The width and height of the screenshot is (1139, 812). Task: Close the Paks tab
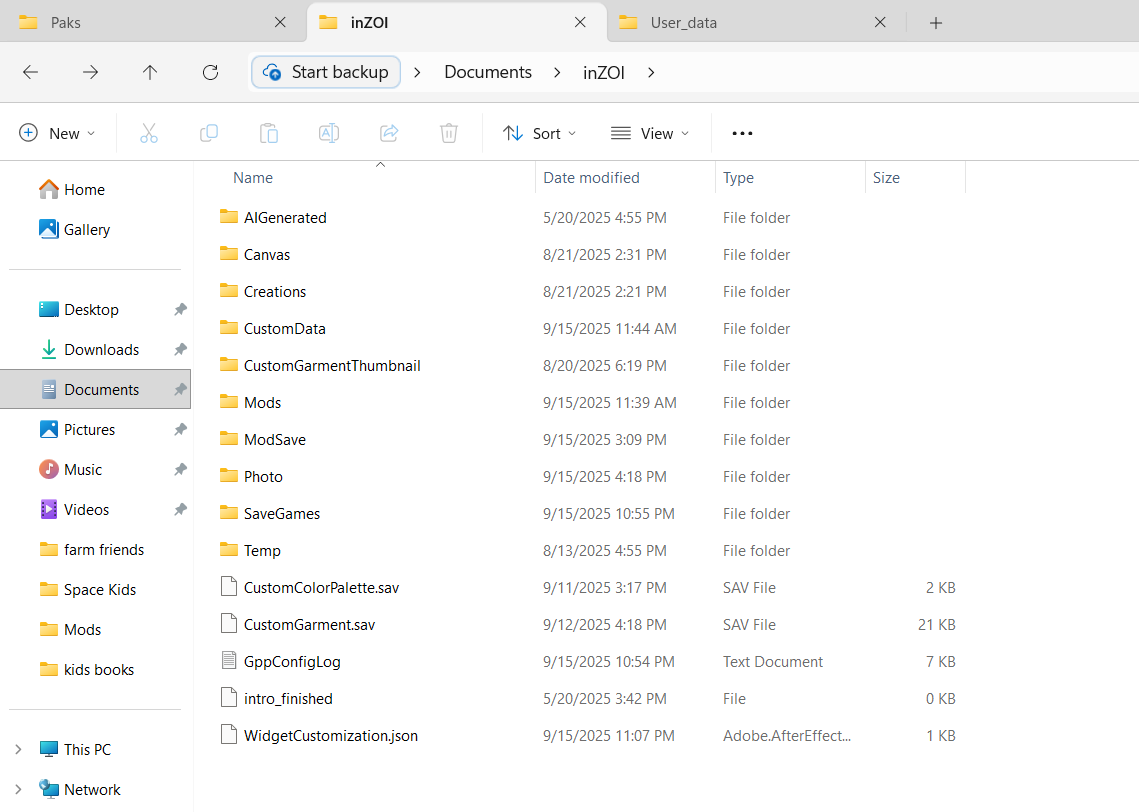(x=280, y=23)
